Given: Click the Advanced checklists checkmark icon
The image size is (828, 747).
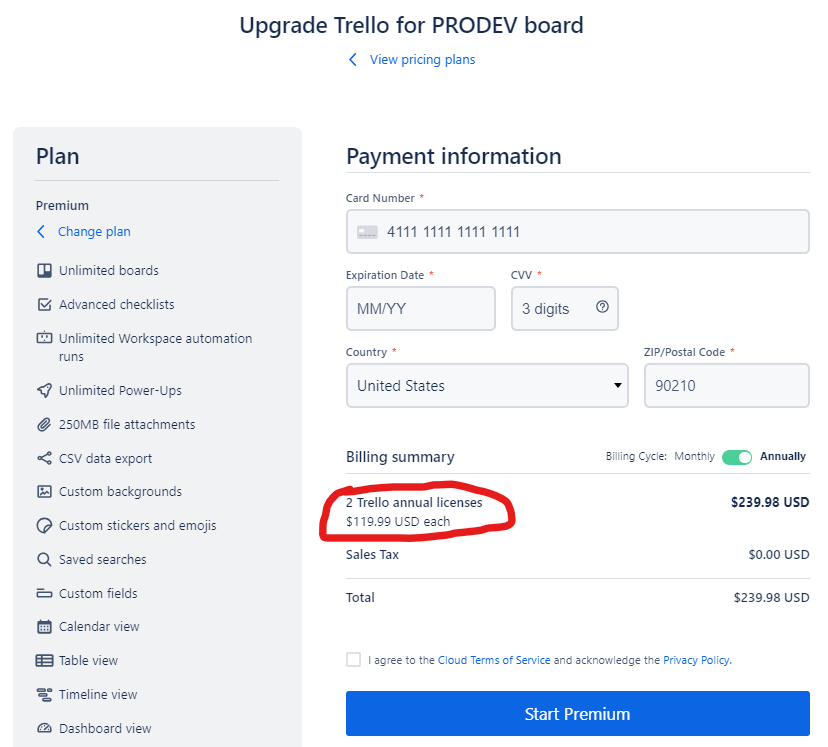Looking at the screenshot, I should (x=44, y=305).
